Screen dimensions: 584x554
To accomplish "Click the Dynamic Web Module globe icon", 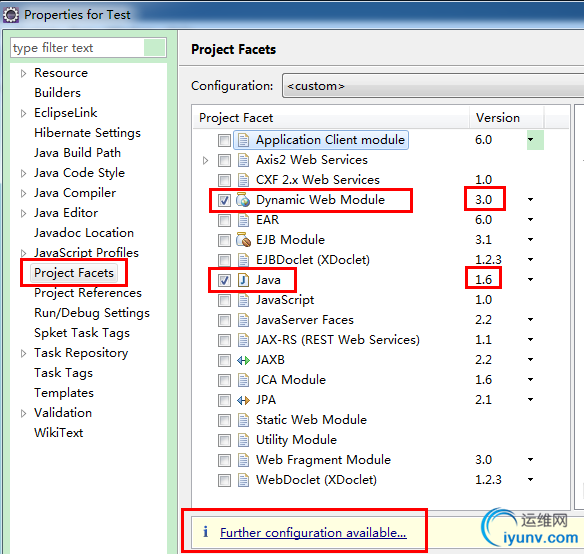I will 243,200.
